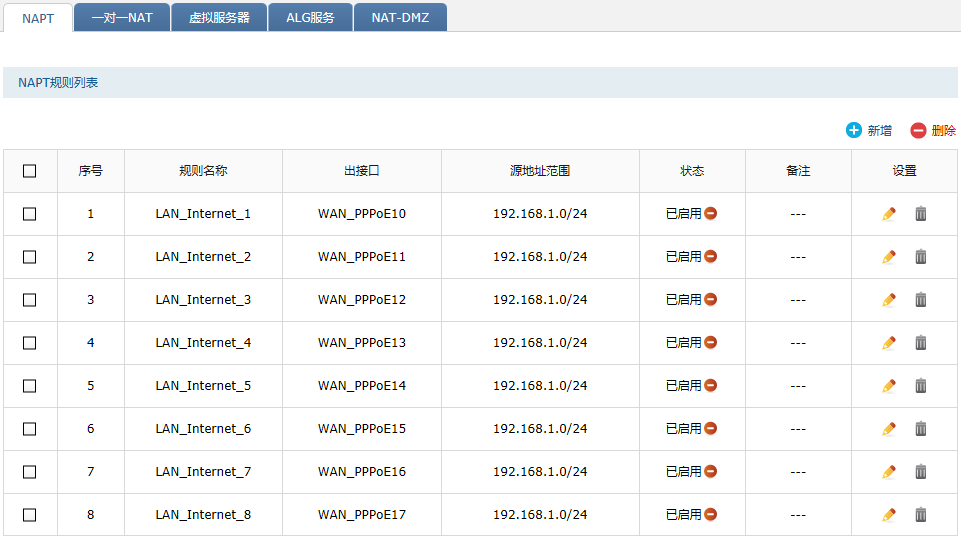This screenshot has width=961, height=540.
Task: Check the box for rule LAN_Internet_1
Action: (29, 214)
